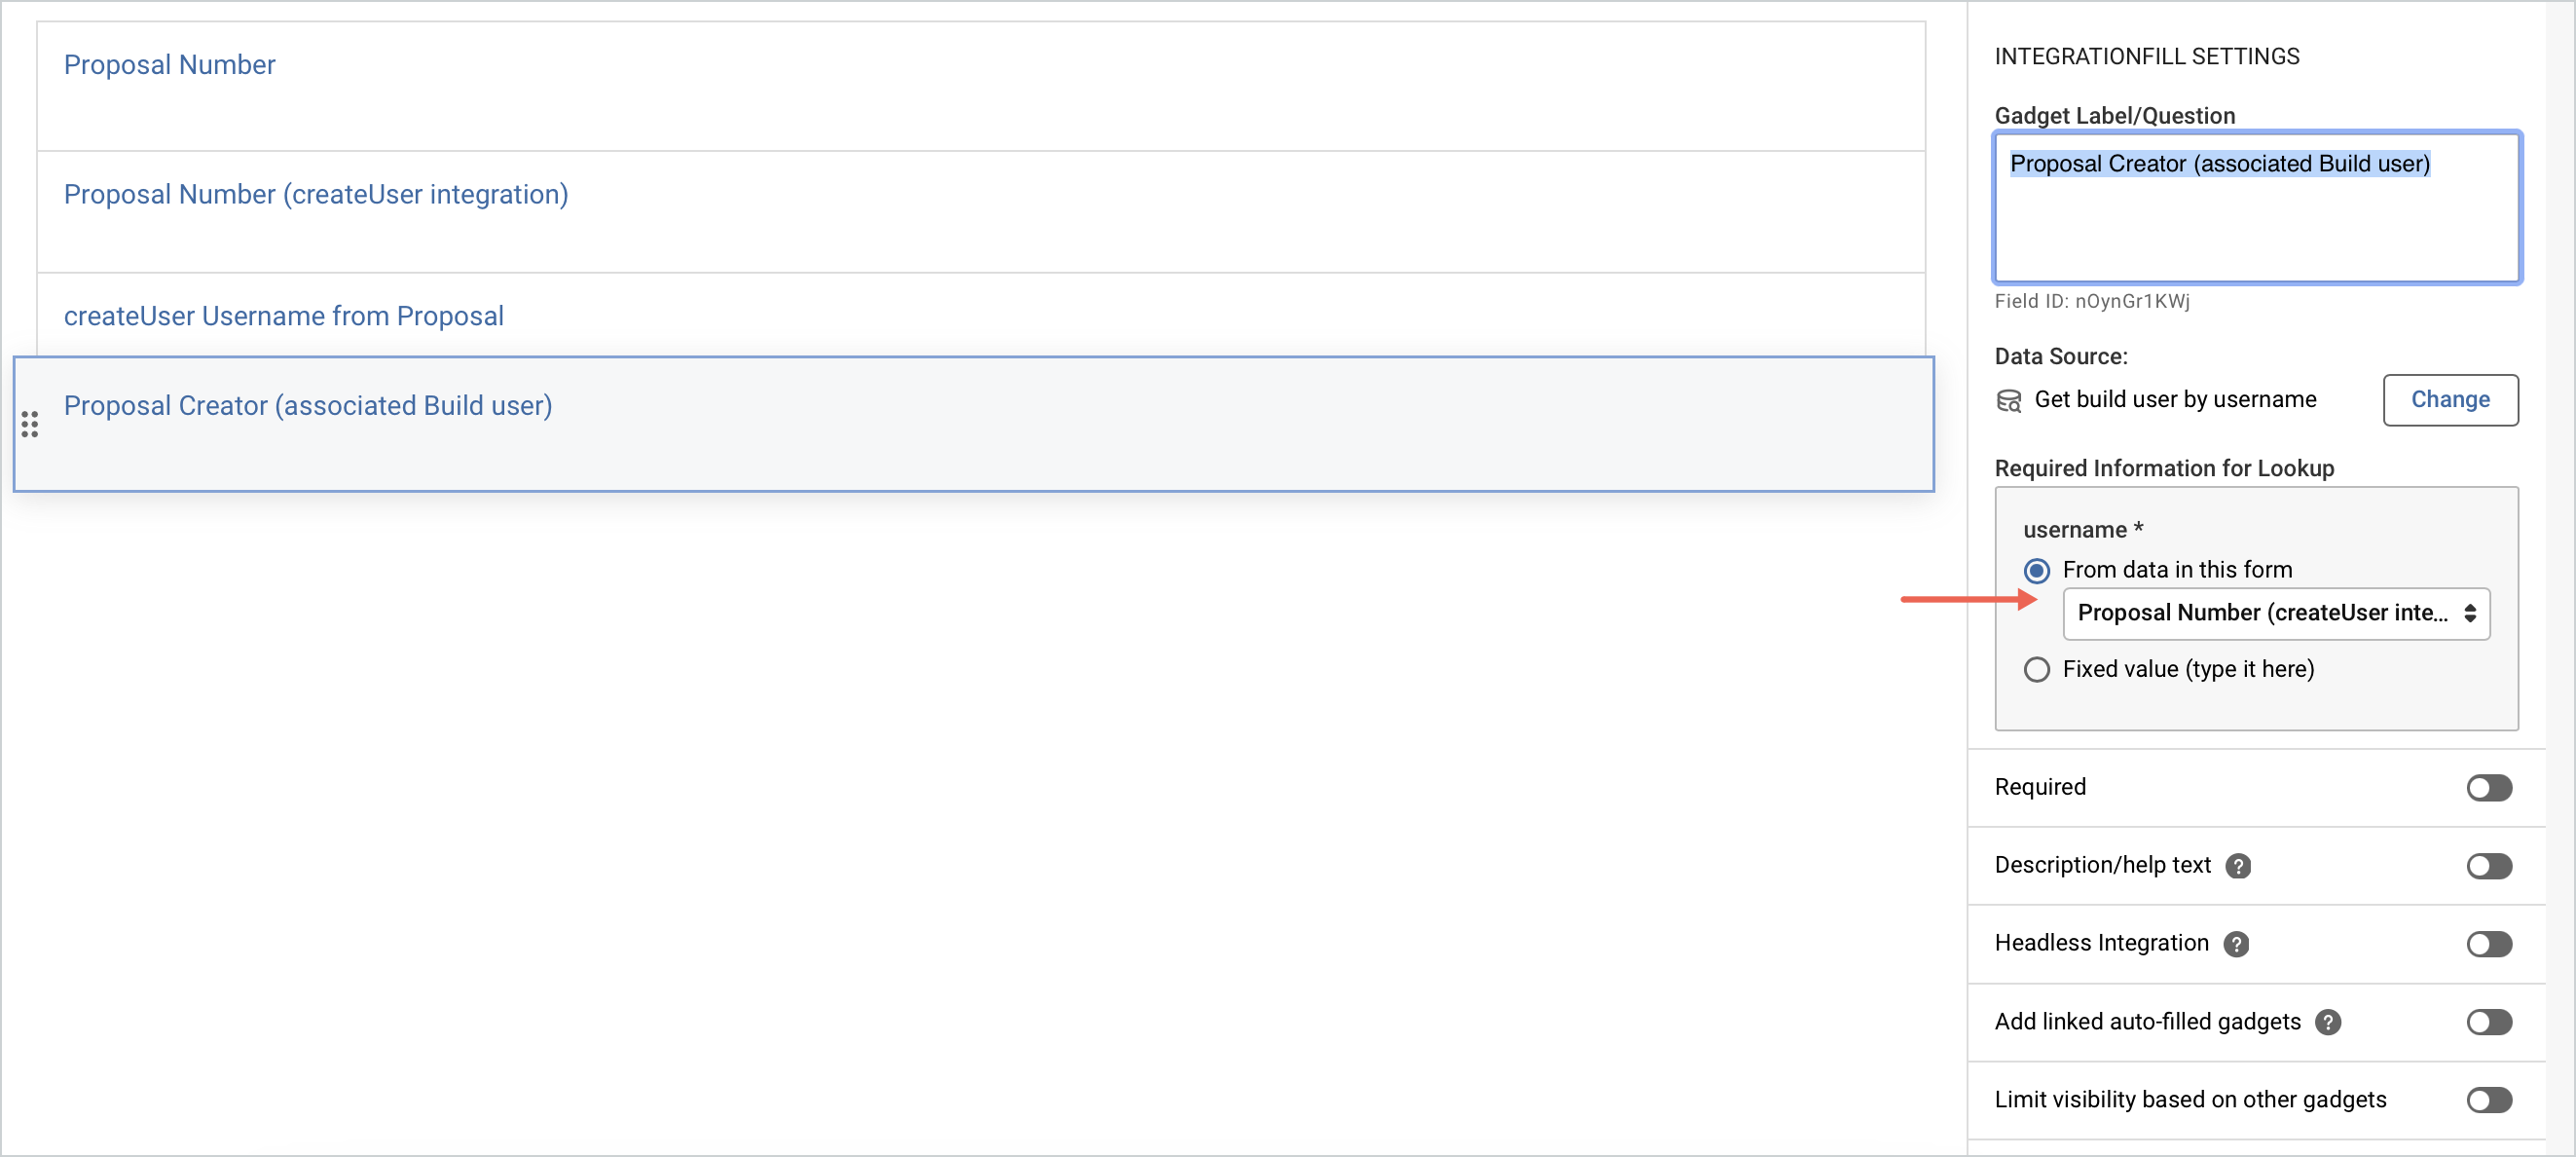Open the Headless Integration help icon
The width and height of the screenshot is (2576, 1157).
point(2236,944)
